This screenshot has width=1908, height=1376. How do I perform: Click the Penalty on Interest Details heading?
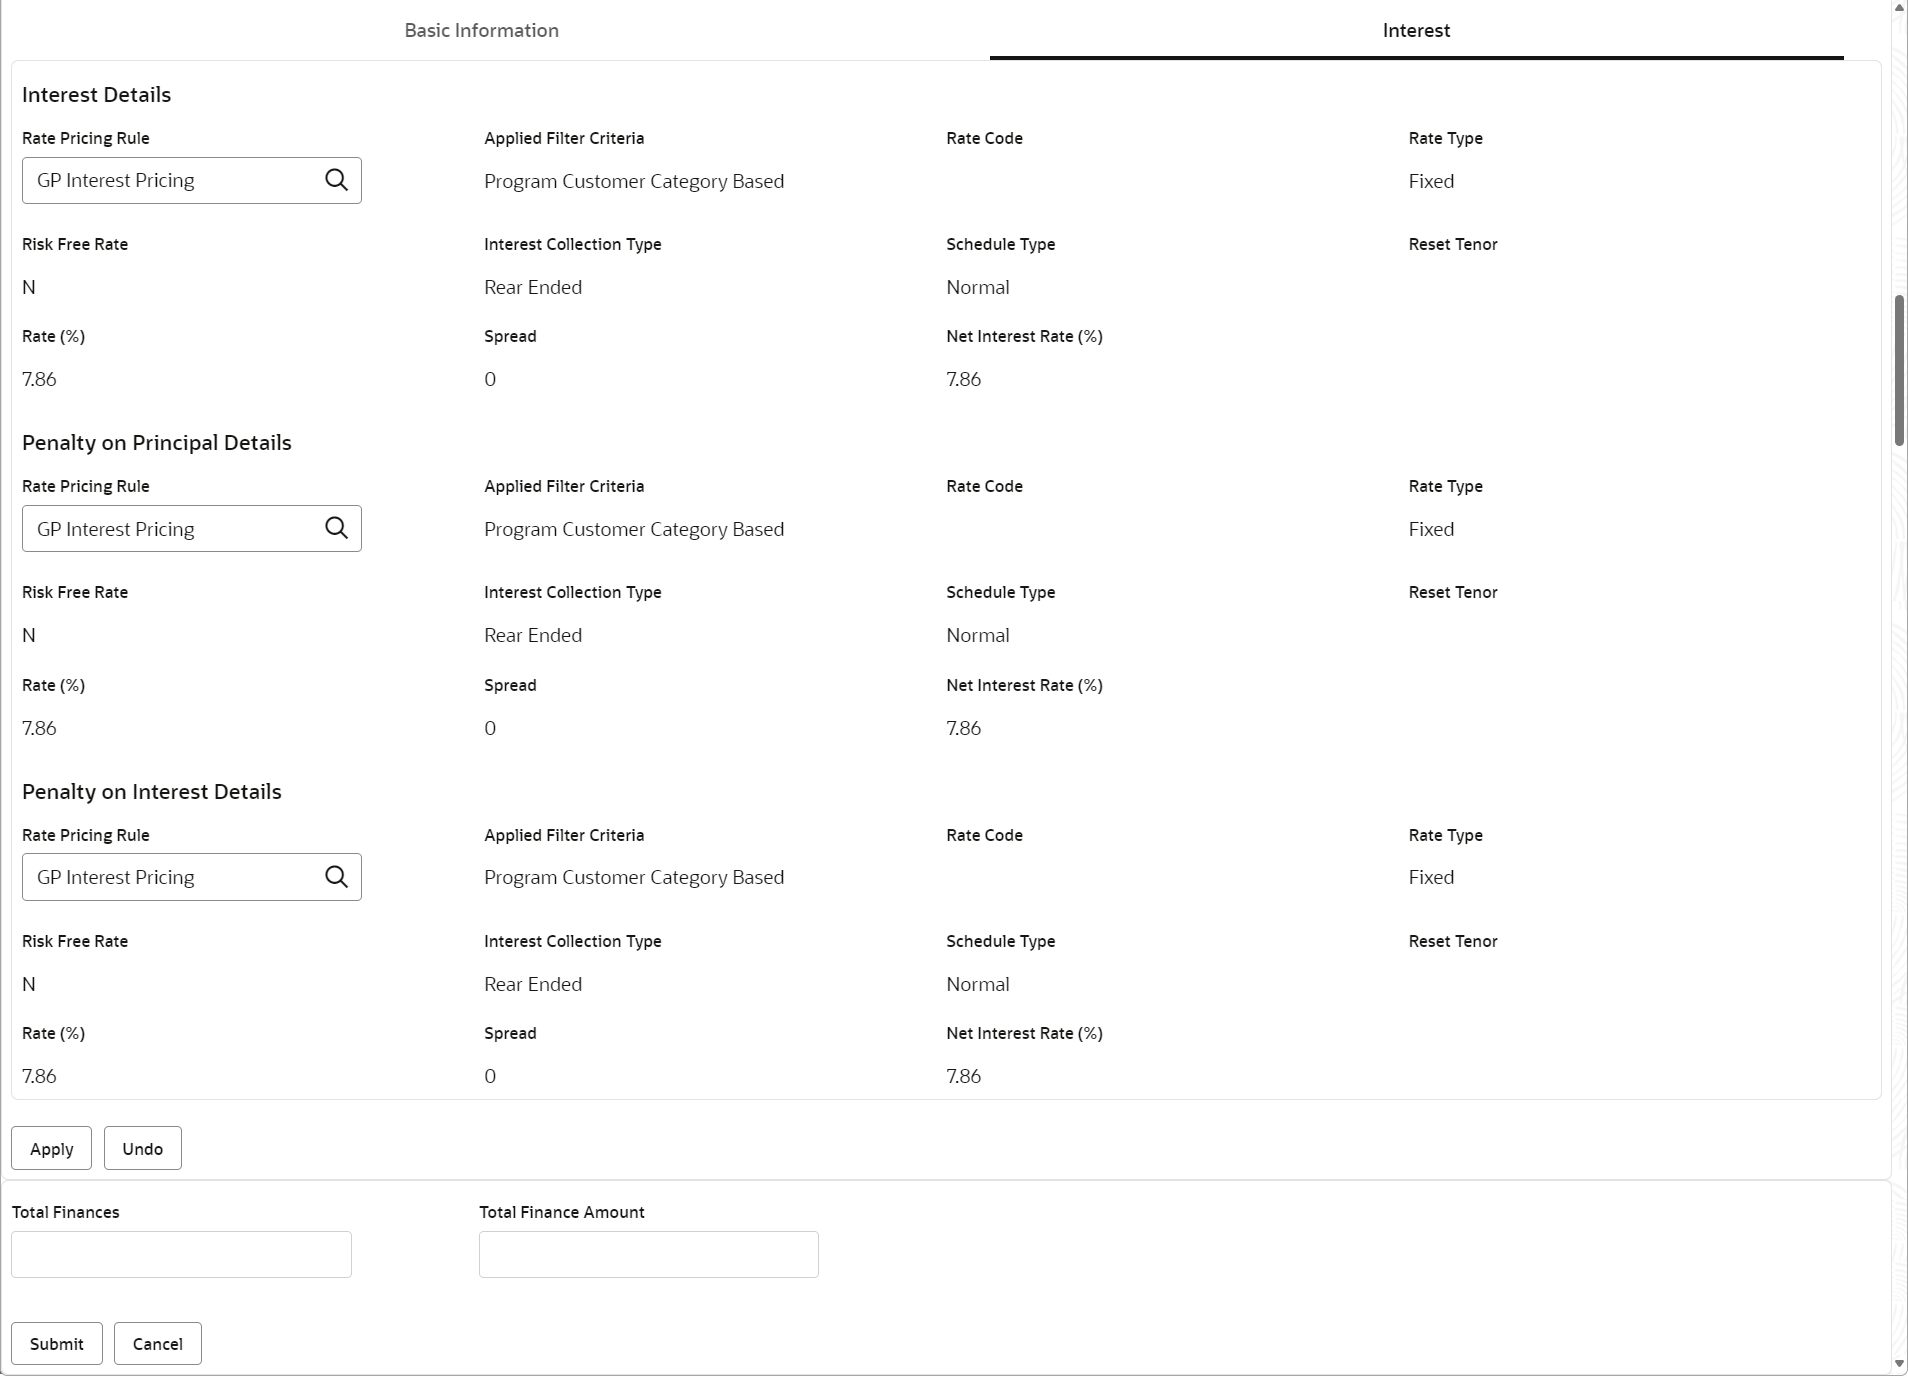coord(151,792)
